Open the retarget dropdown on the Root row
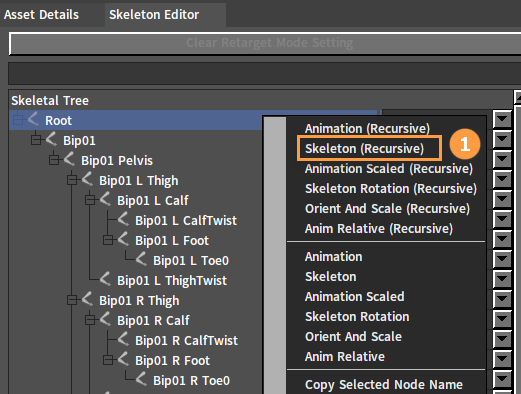The image size is (521, 394). tap(502, 119)
